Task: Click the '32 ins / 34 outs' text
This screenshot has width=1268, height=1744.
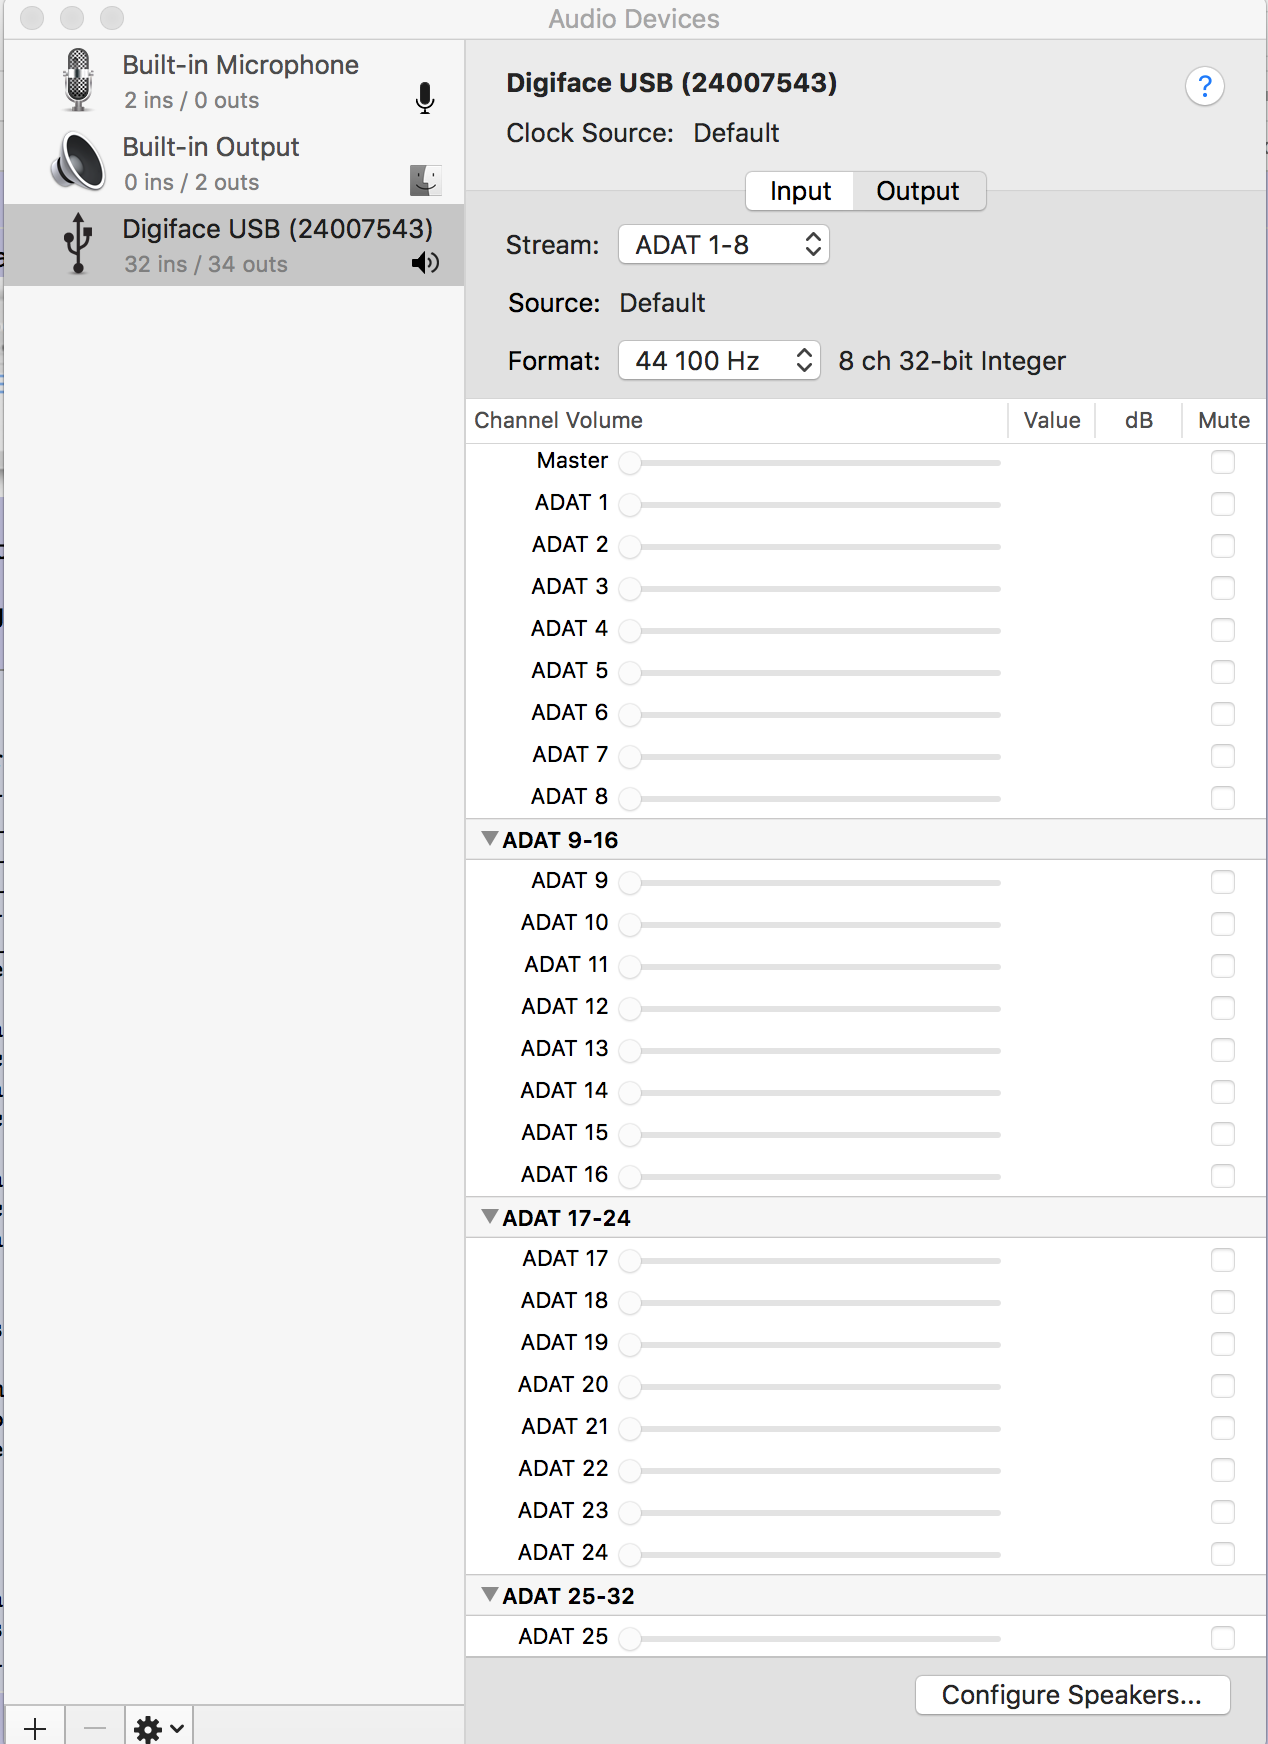Action: point(206,264)
